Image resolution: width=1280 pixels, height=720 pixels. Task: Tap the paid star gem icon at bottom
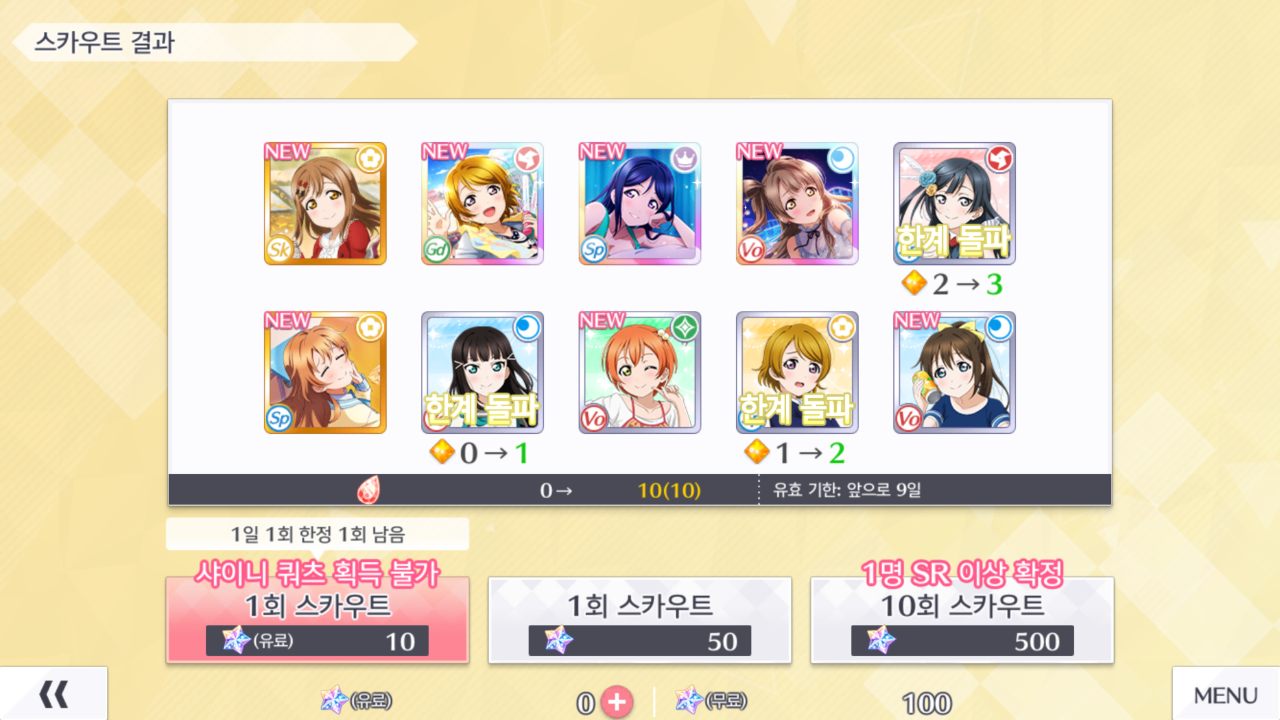pyautogui.click(x=334, y=700)
